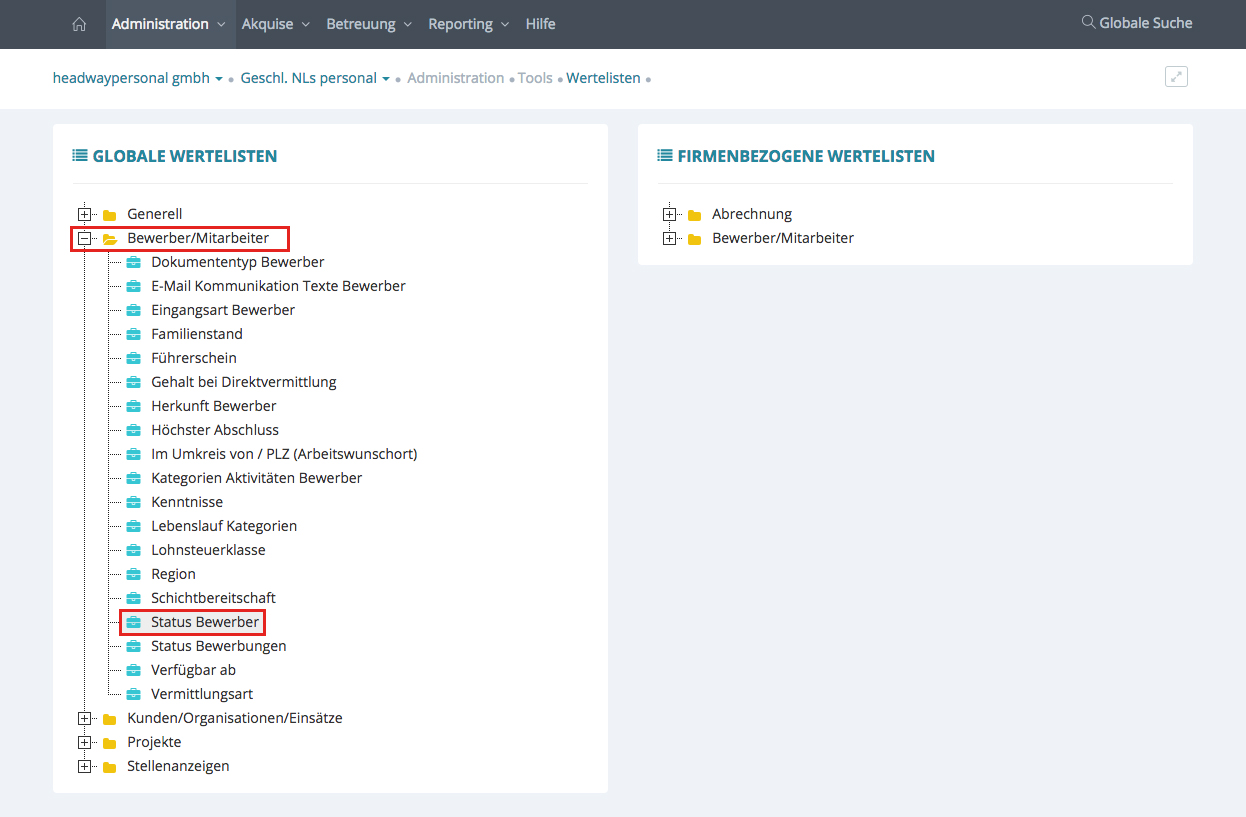Click the Wertelisten breadcrumb link
Screen dimensions: 1246x817
click(x=603, y=78)
